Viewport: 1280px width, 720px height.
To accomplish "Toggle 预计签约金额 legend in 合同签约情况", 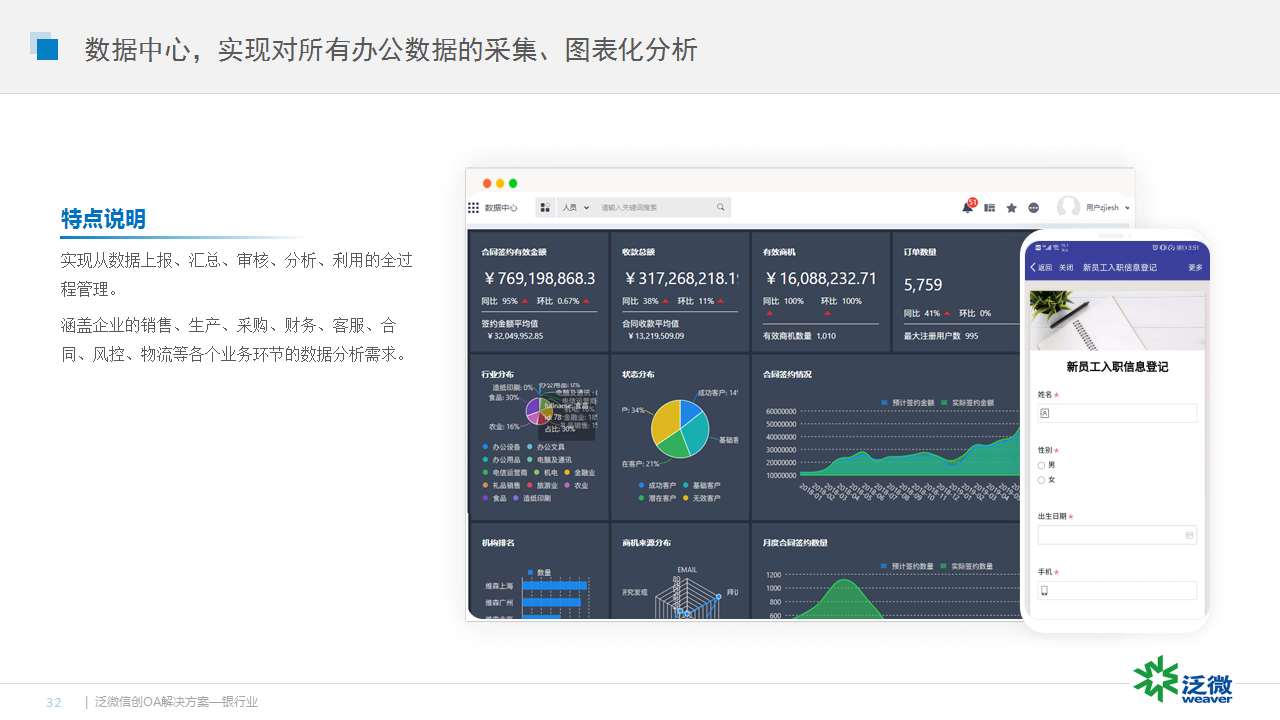I will coord(907,403).
